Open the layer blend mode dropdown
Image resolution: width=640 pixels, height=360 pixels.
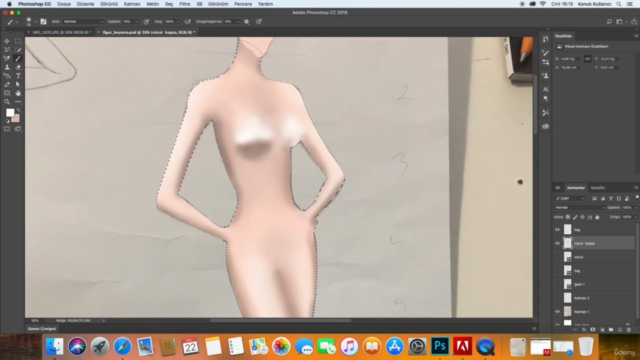pyautogui.click(x=579, y=208)
